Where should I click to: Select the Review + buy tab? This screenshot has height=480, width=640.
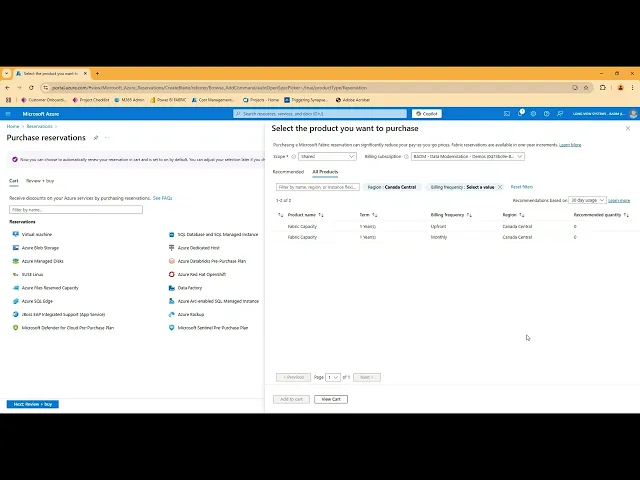click(40, 181)
